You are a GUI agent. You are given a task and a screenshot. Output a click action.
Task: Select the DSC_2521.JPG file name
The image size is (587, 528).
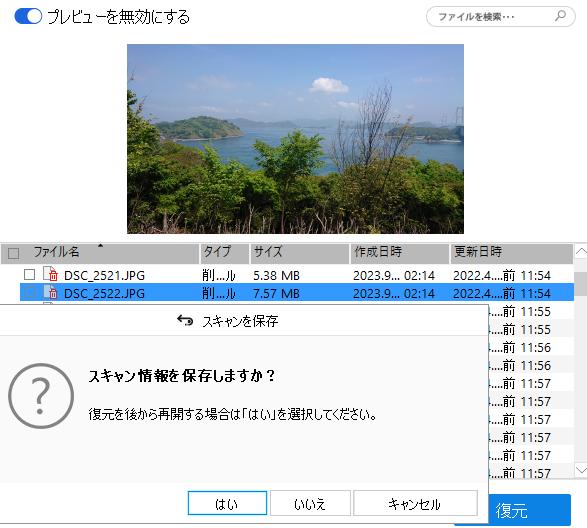coord(104,276)
